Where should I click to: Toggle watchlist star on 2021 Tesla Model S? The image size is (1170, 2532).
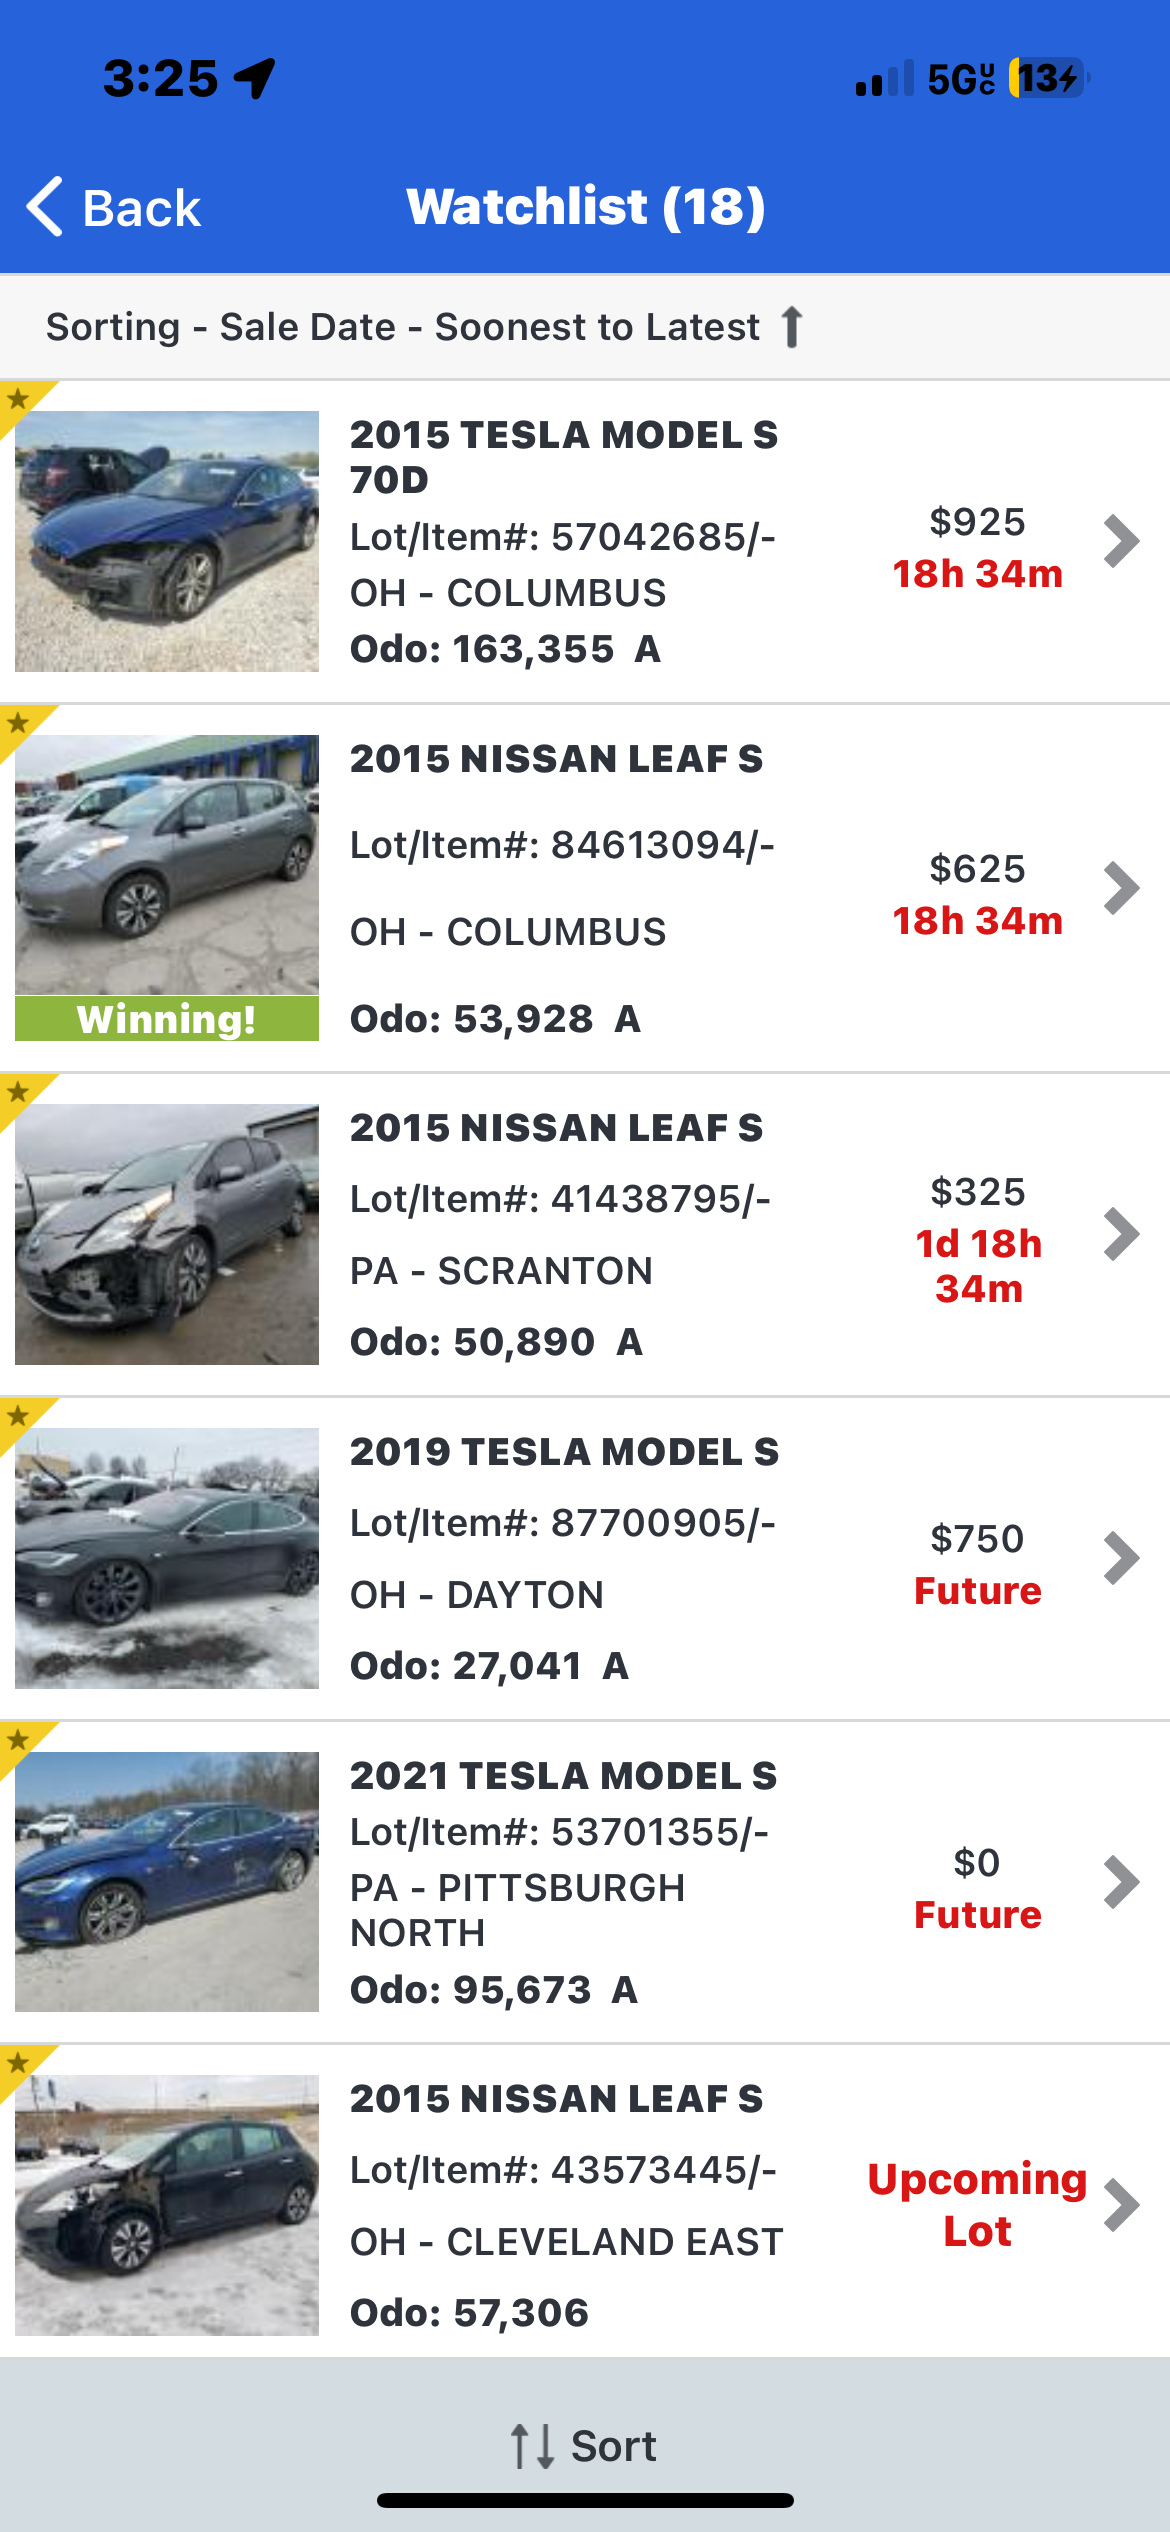pyautogui.click(x=18, y=1740)
